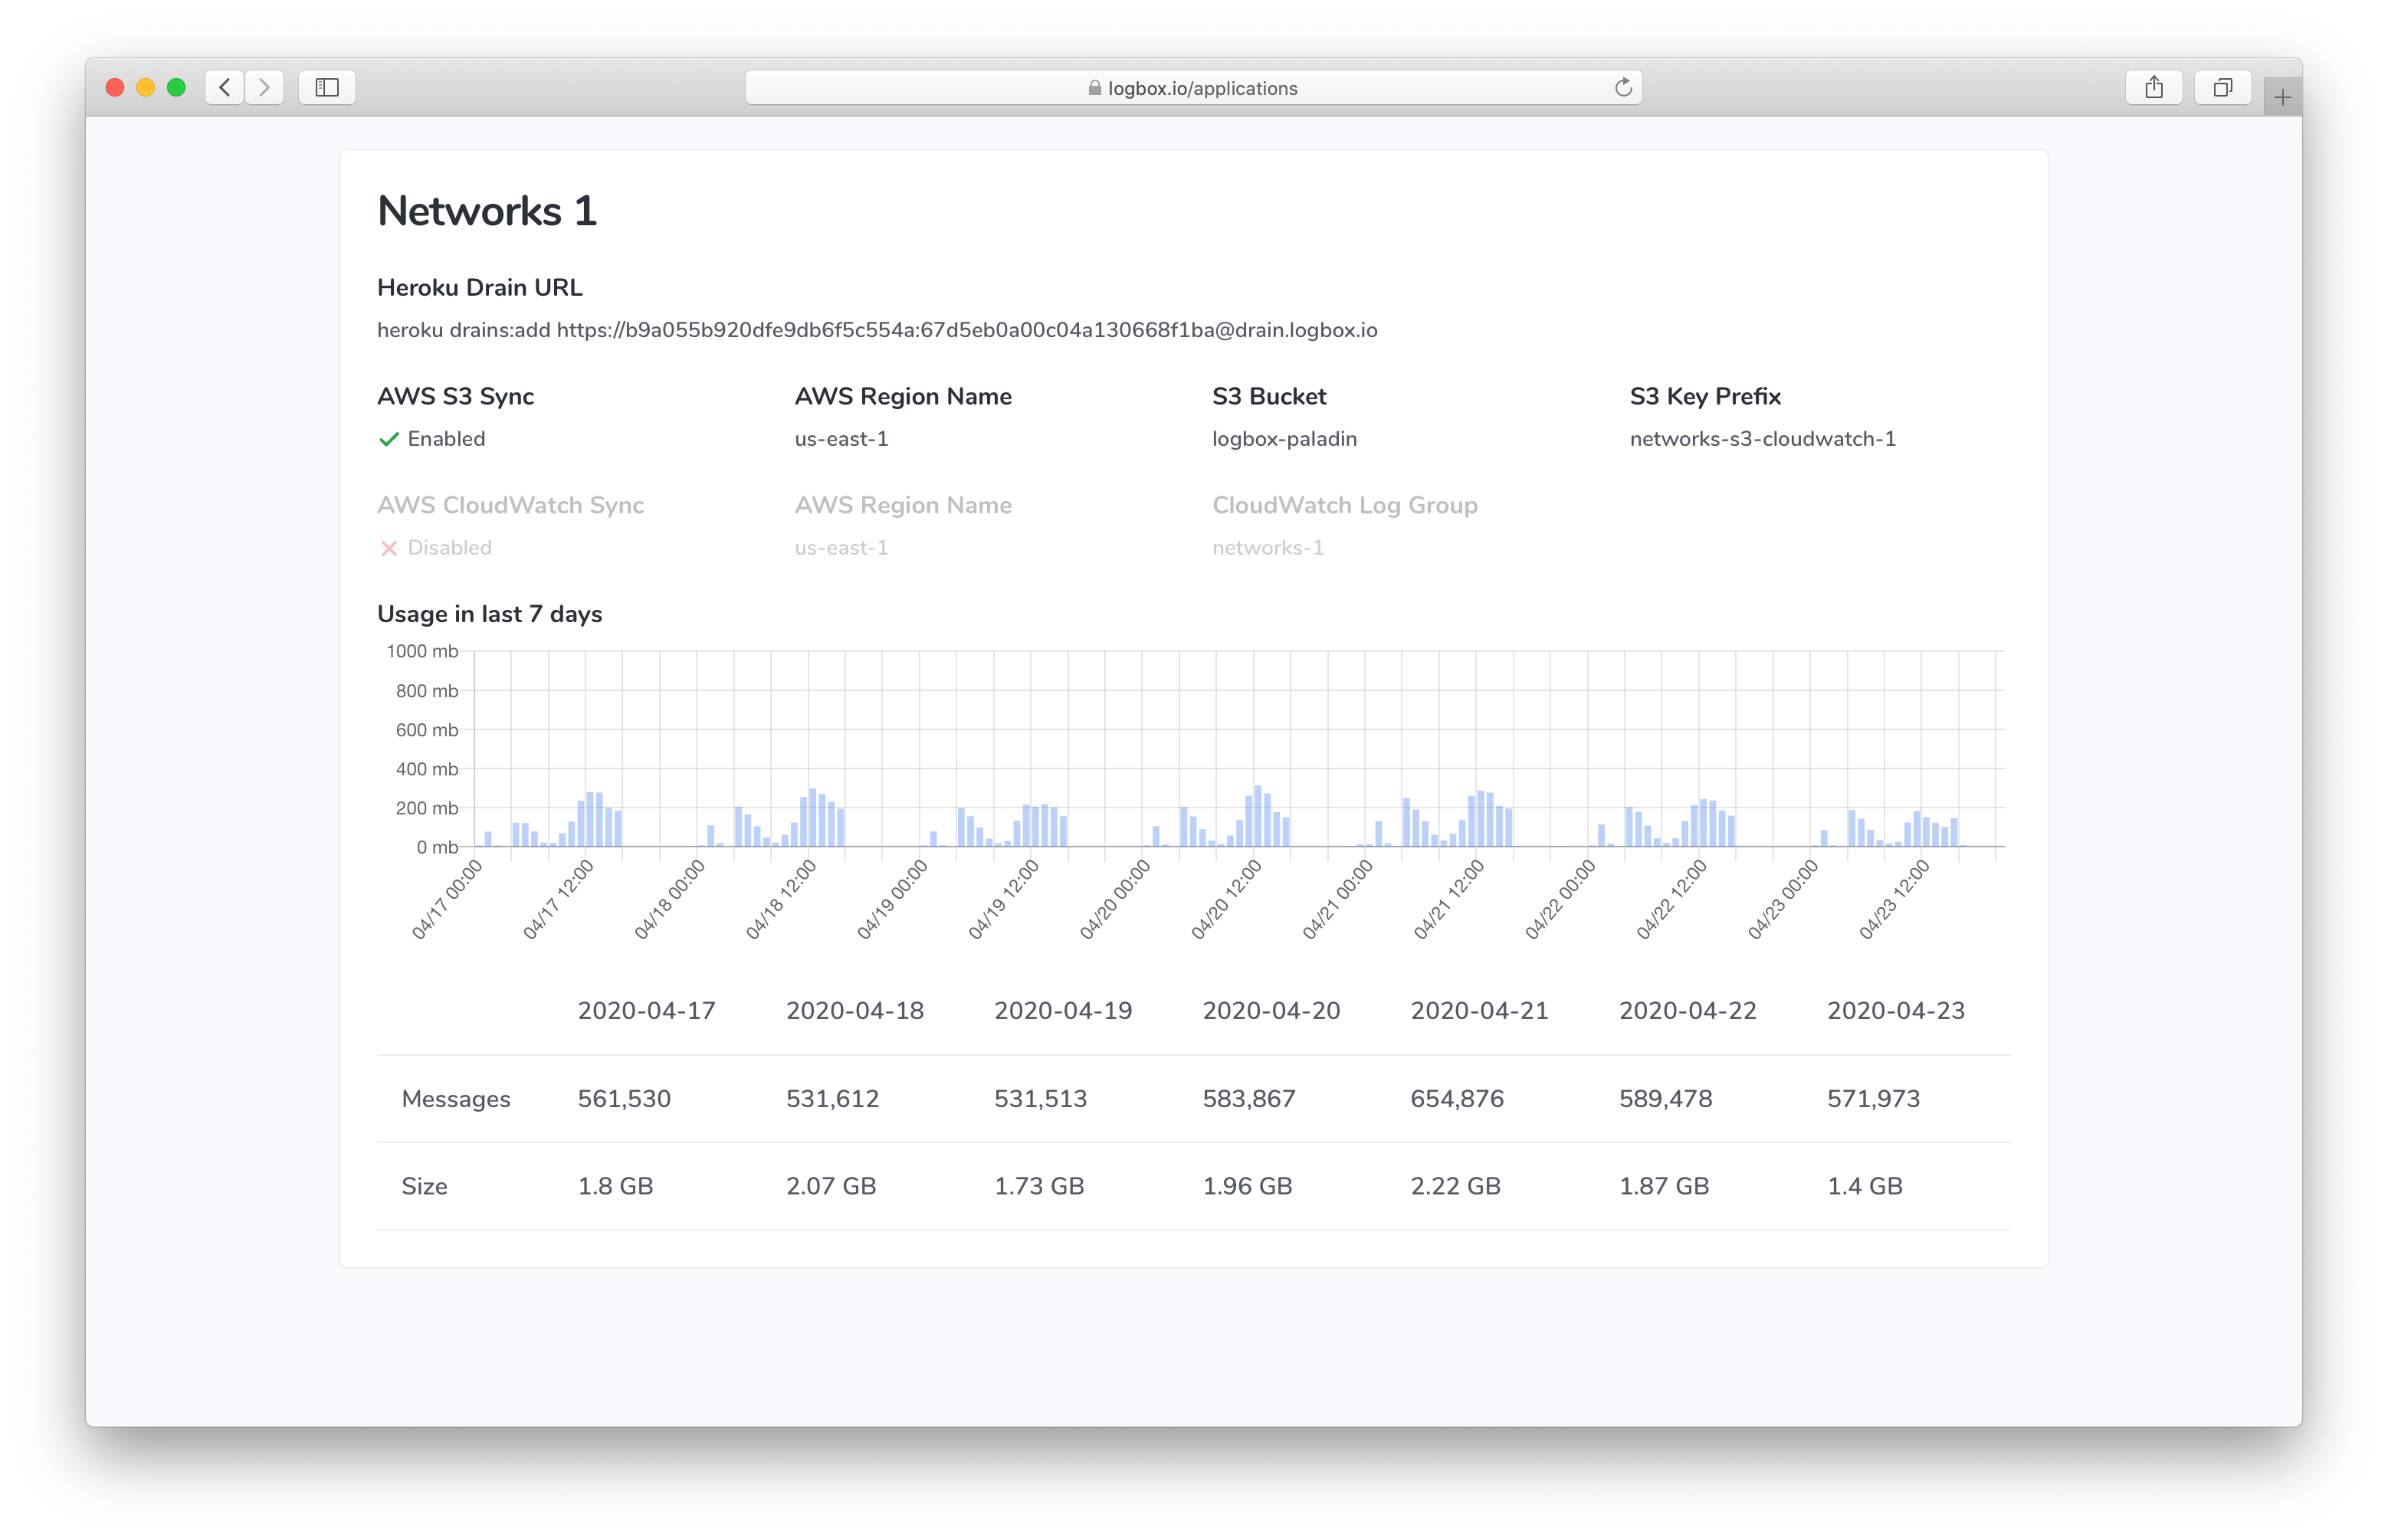Click the 2020-04-23 column header
Screen dimensions: 2388x1540
pyautogui.click(x=1895, y=1010)
